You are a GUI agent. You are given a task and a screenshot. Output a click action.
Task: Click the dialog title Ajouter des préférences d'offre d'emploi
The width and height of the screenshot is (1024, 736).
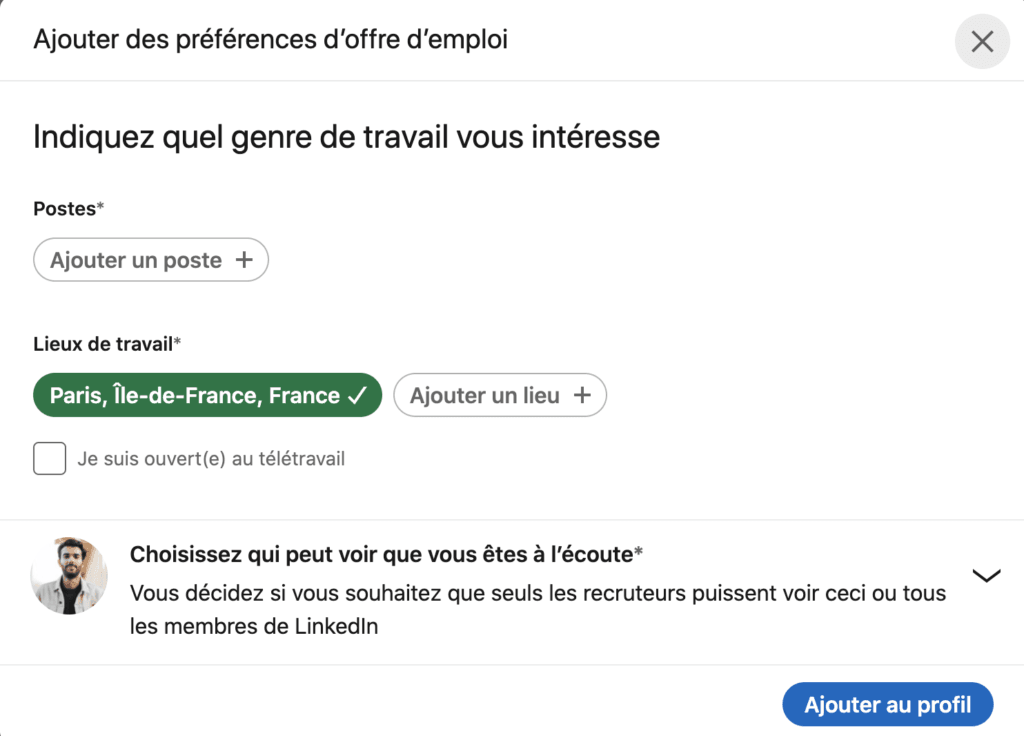[270, 39]
